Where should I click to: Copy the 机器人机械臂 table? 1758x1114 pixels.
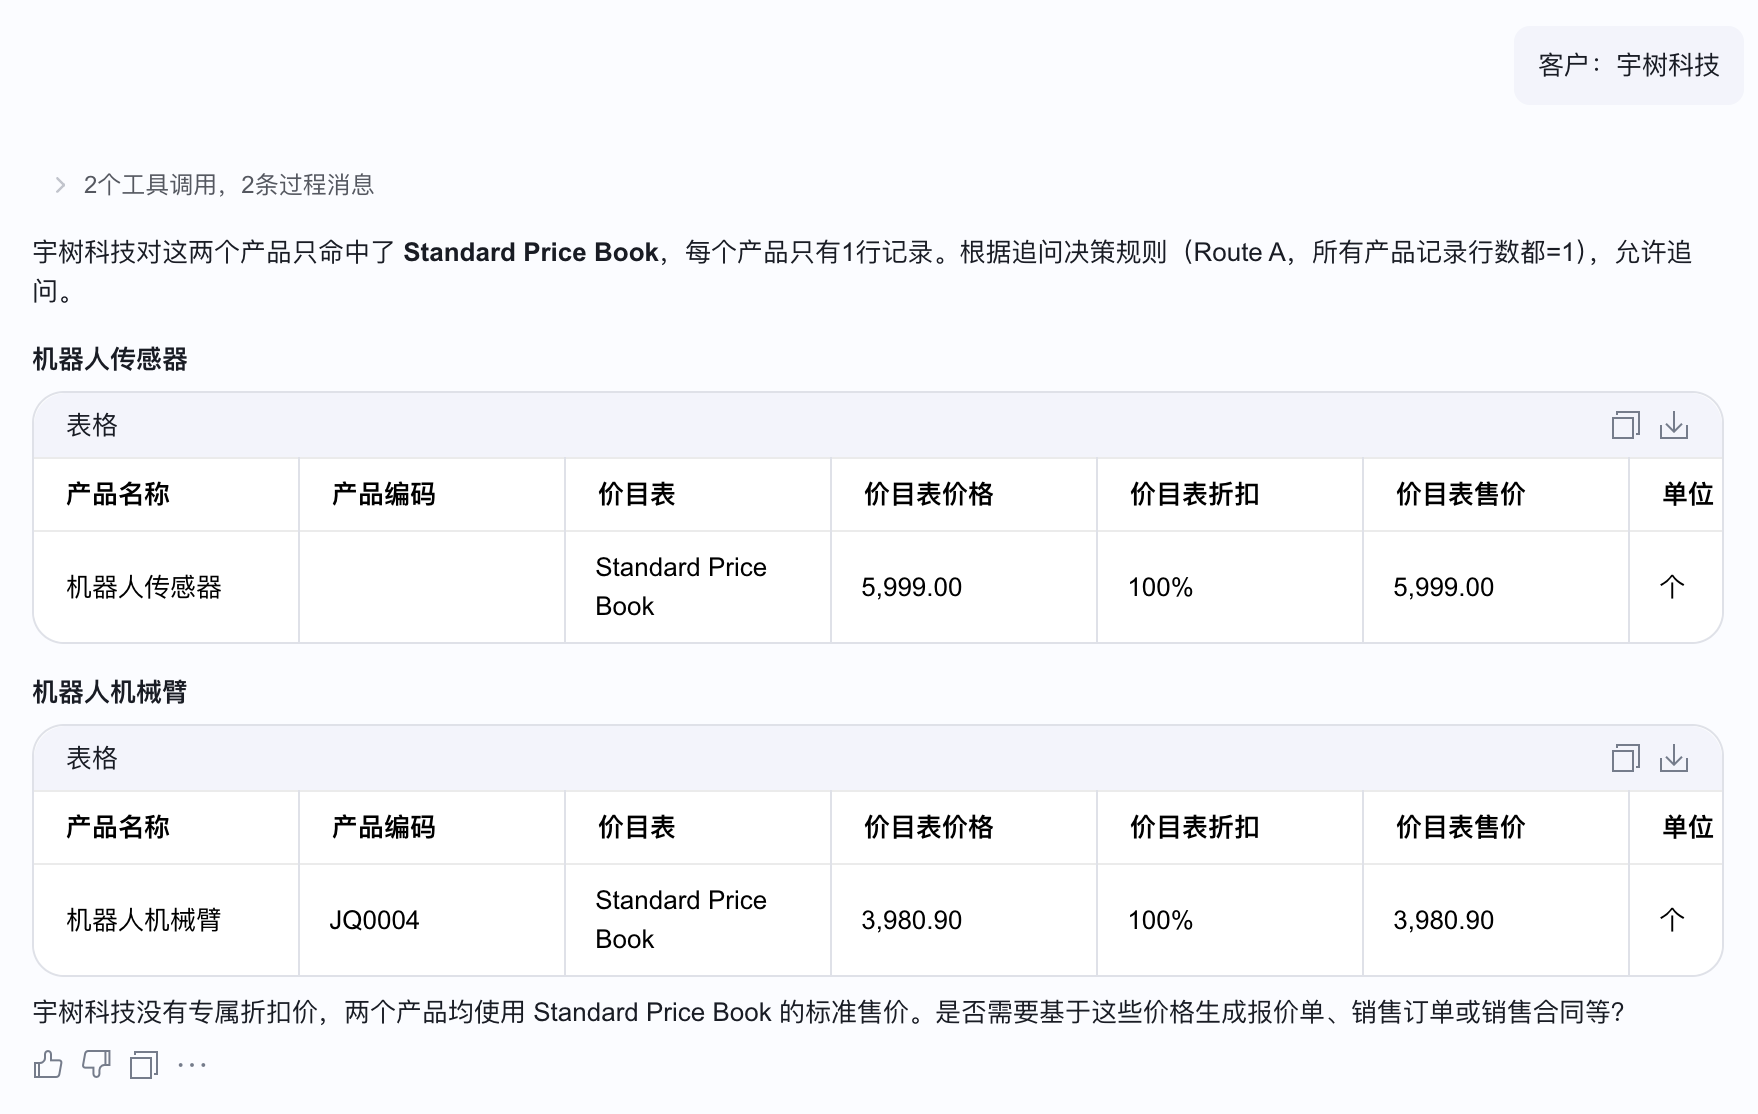pyautogui.click(x=1626, y=758)
